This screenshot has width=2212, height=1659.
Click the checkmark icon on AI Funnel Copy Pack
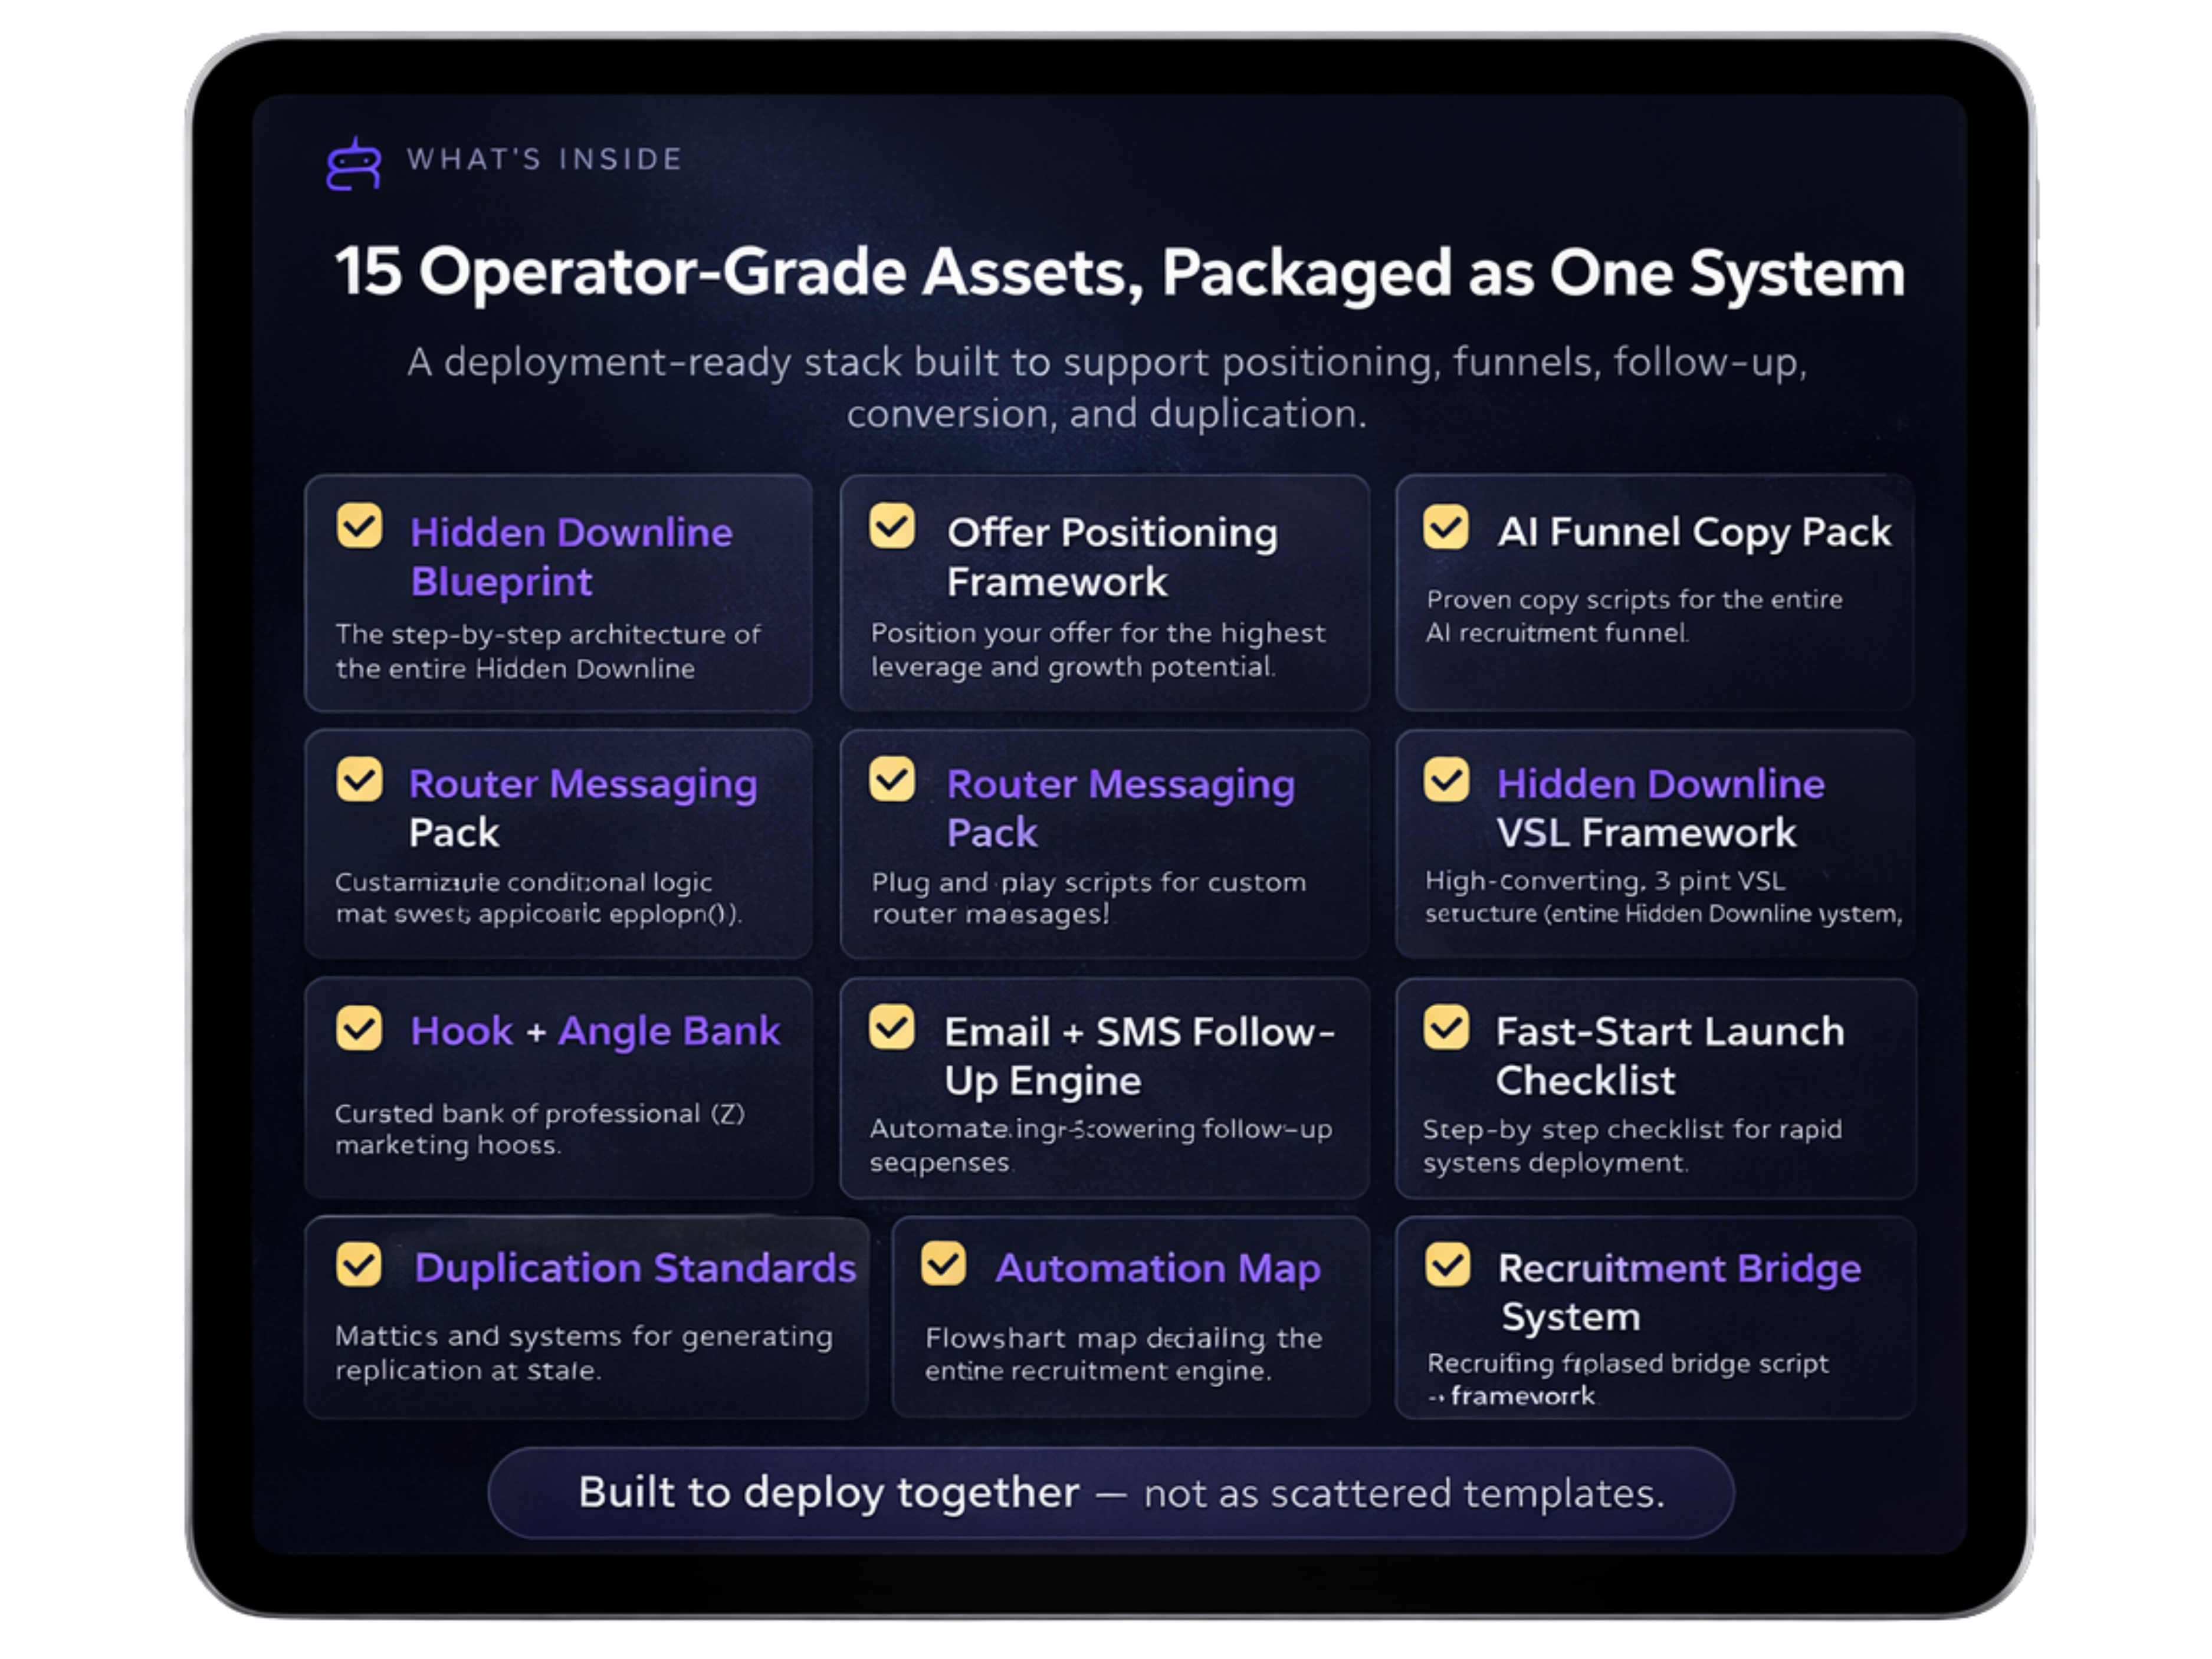click(x=1447, y=527)
